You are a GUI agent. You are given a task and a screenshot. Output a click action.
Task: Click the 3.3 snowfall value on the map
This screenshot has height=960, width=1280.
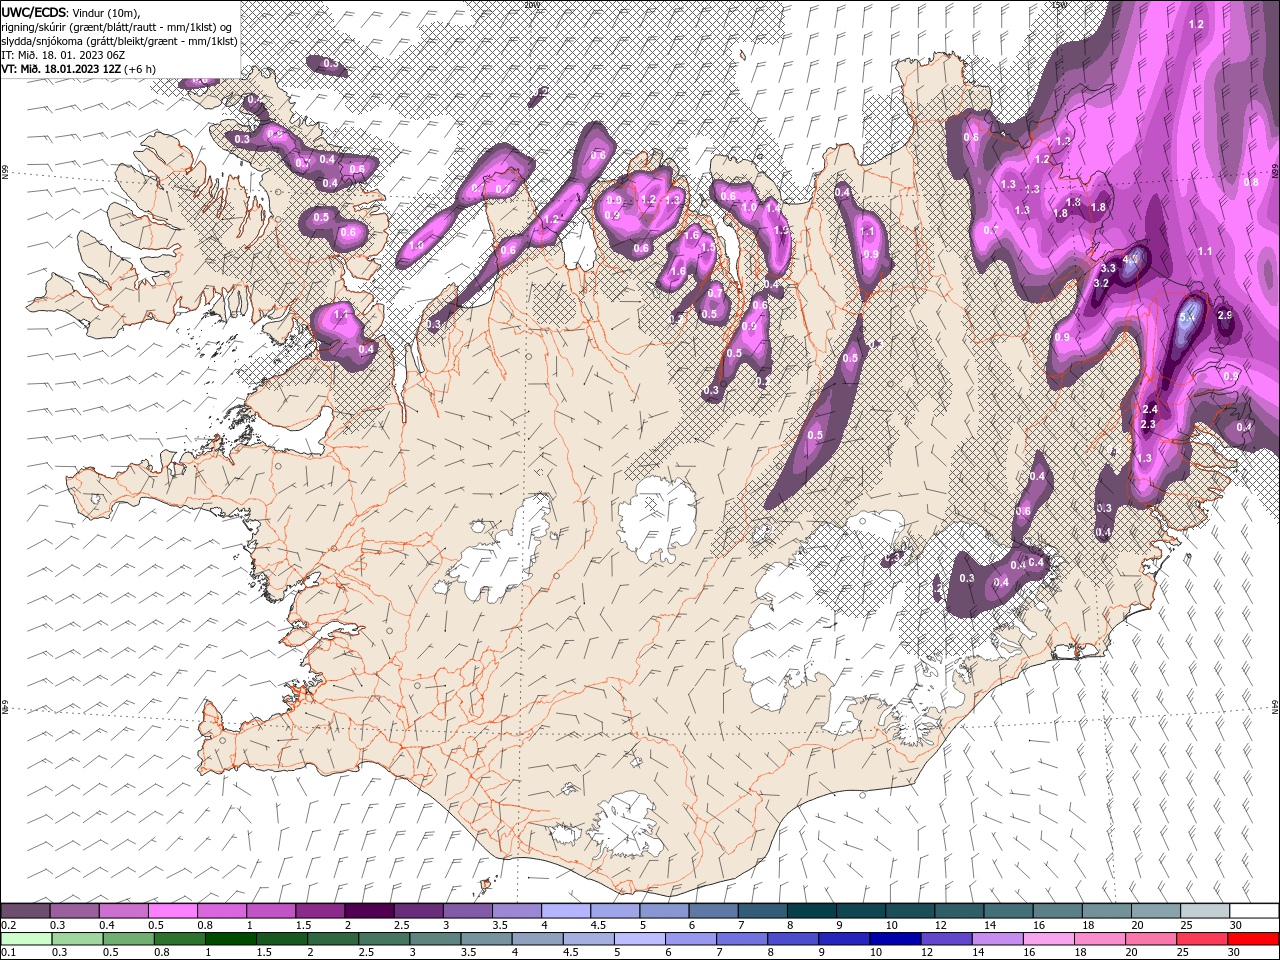click(1108, 268)
